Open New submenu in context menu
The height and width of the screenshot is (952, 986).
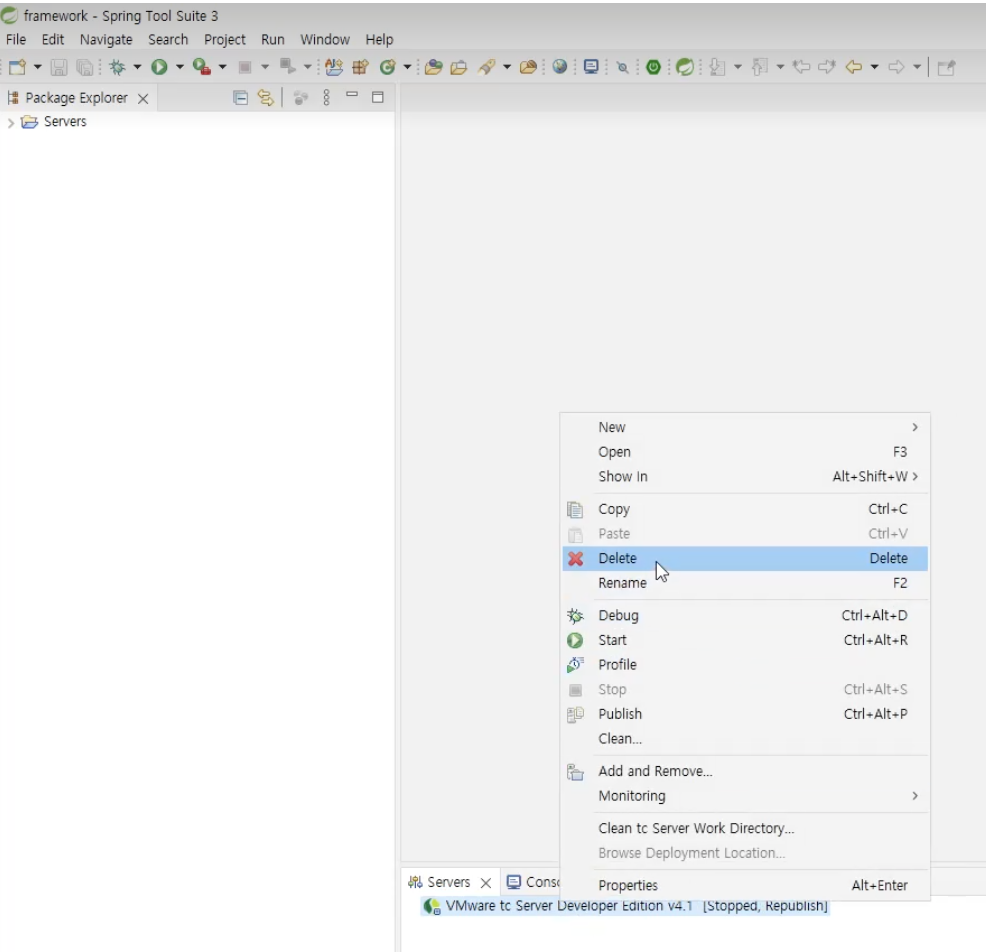pyautogui.click(x=745, y=427)
